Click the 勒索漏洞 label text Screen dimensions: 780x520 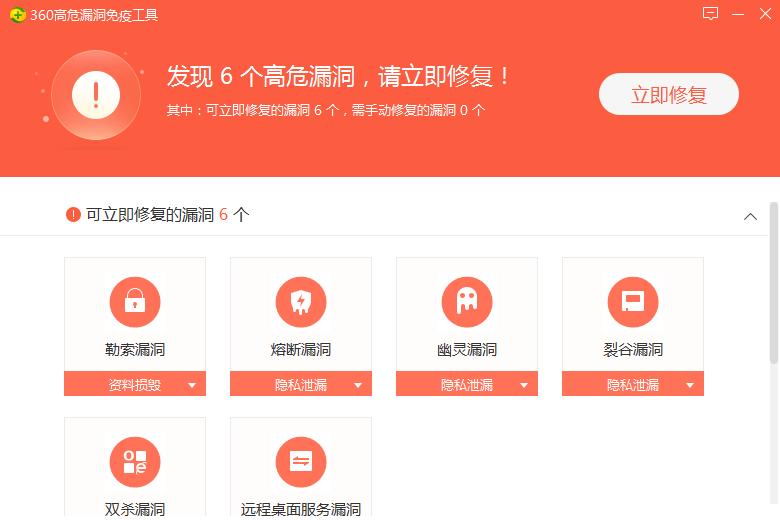coord(135,349)
